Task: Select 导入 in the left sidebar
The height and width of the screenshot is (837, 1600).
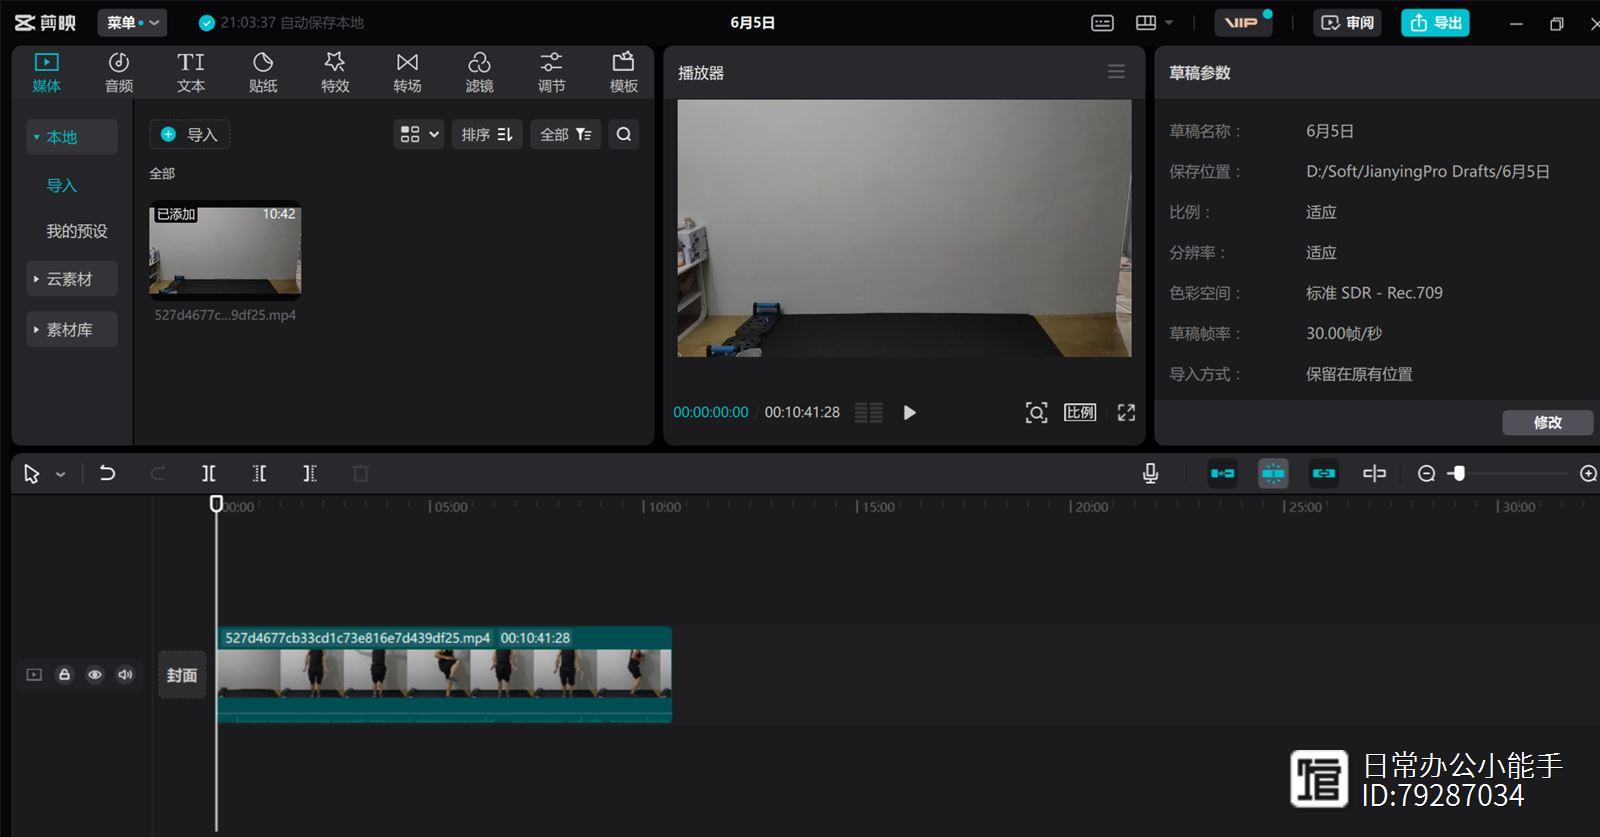Action: (x=62, y=185)
